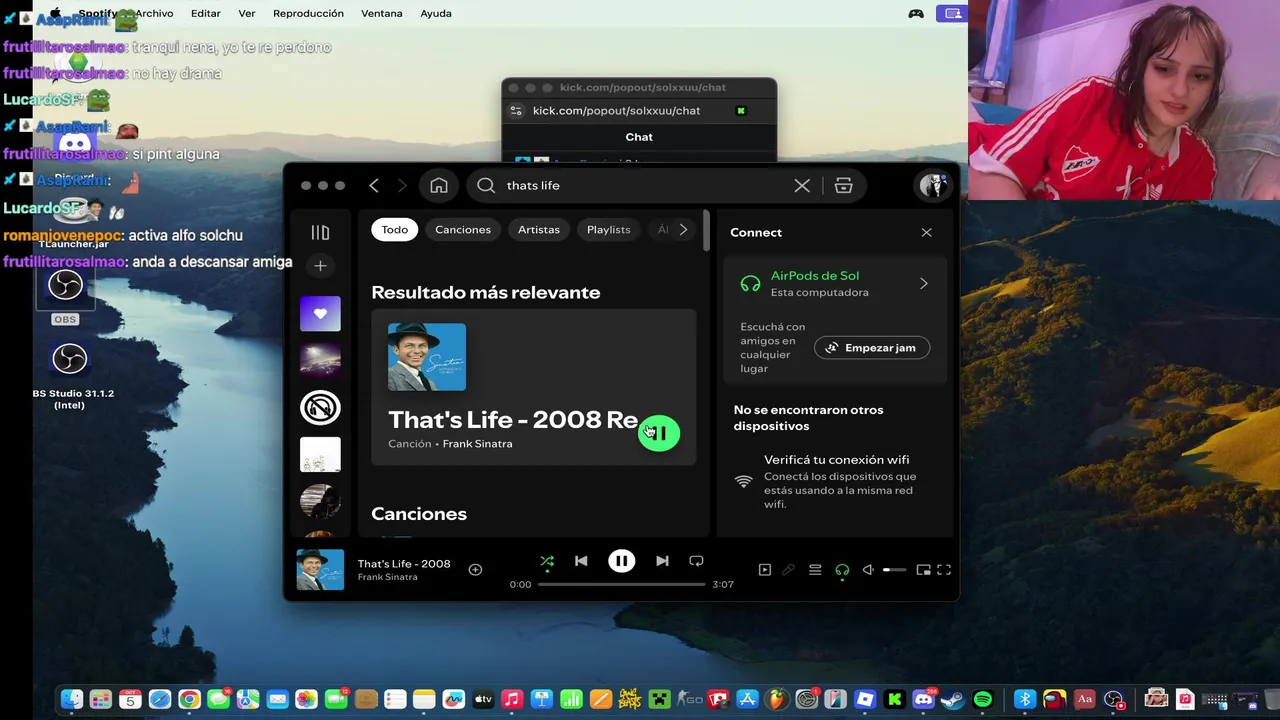Toggle repeat mode
The width and height of the screenshot is (1280, 720).
click(696, 561)
